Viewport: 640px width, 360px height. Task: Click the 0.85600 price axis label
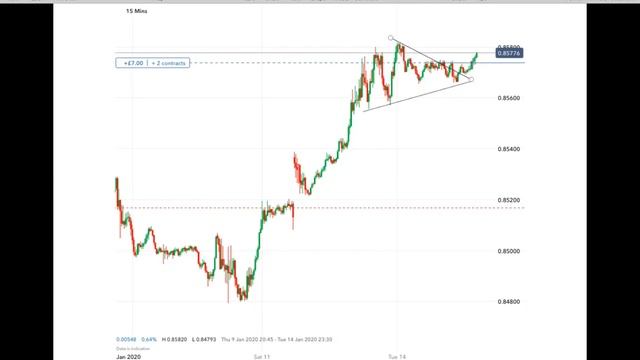509,98
